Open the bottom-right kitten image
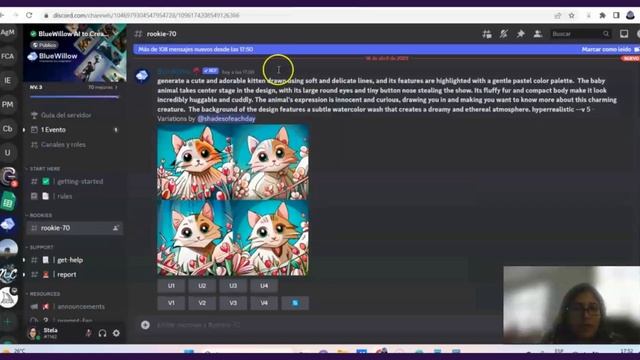The width and height of the screenshot is (640, 360). 271,238
